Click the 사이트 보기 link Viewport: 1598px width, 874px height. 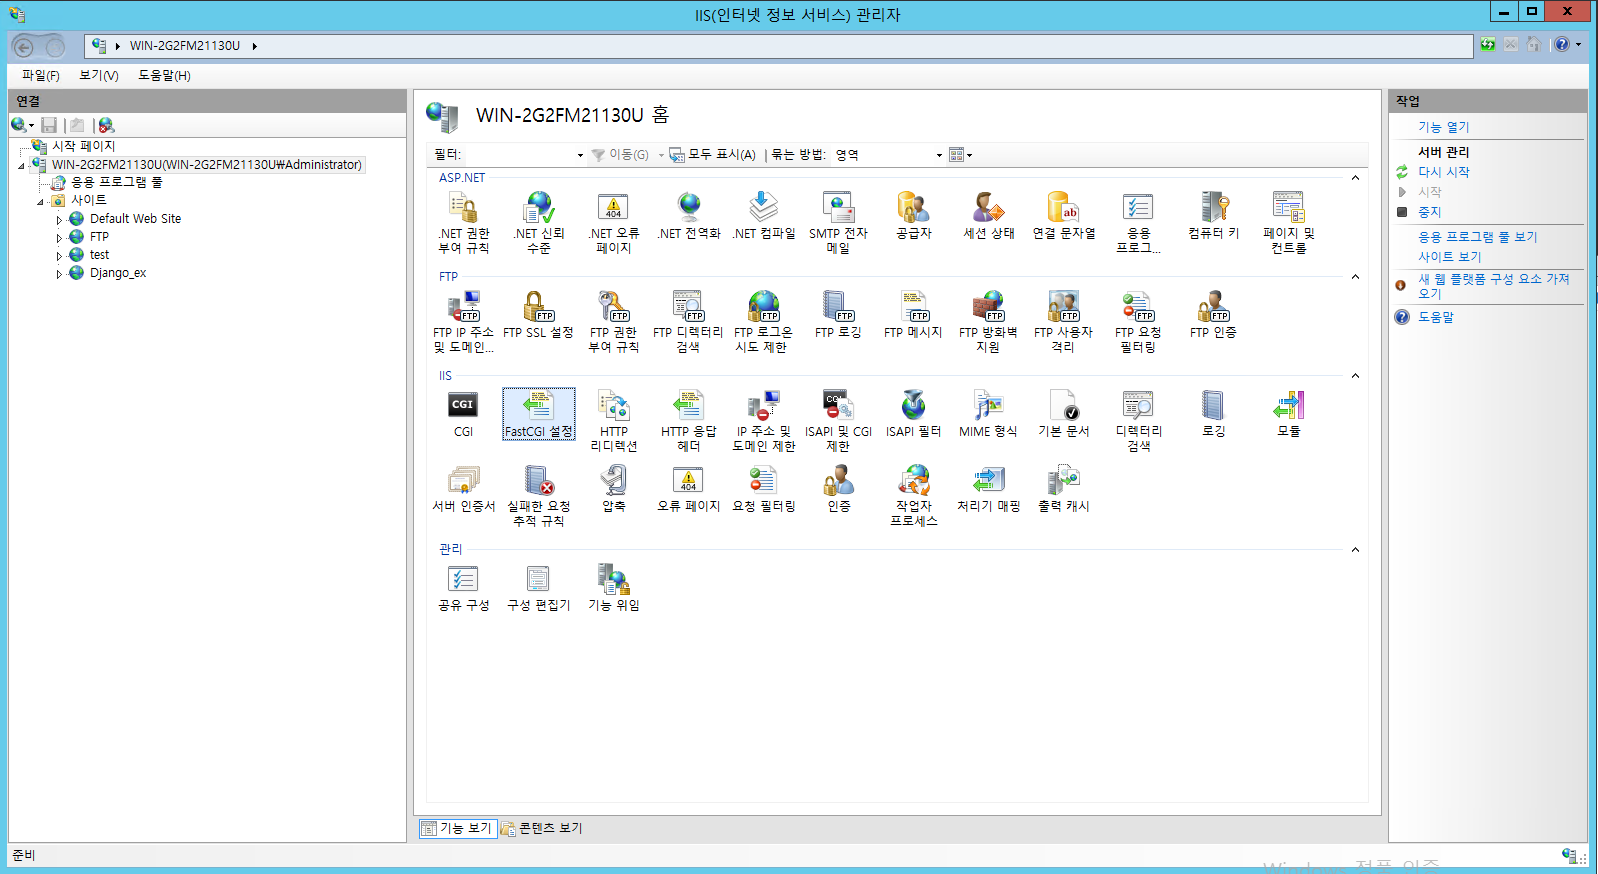[1450, 257]
